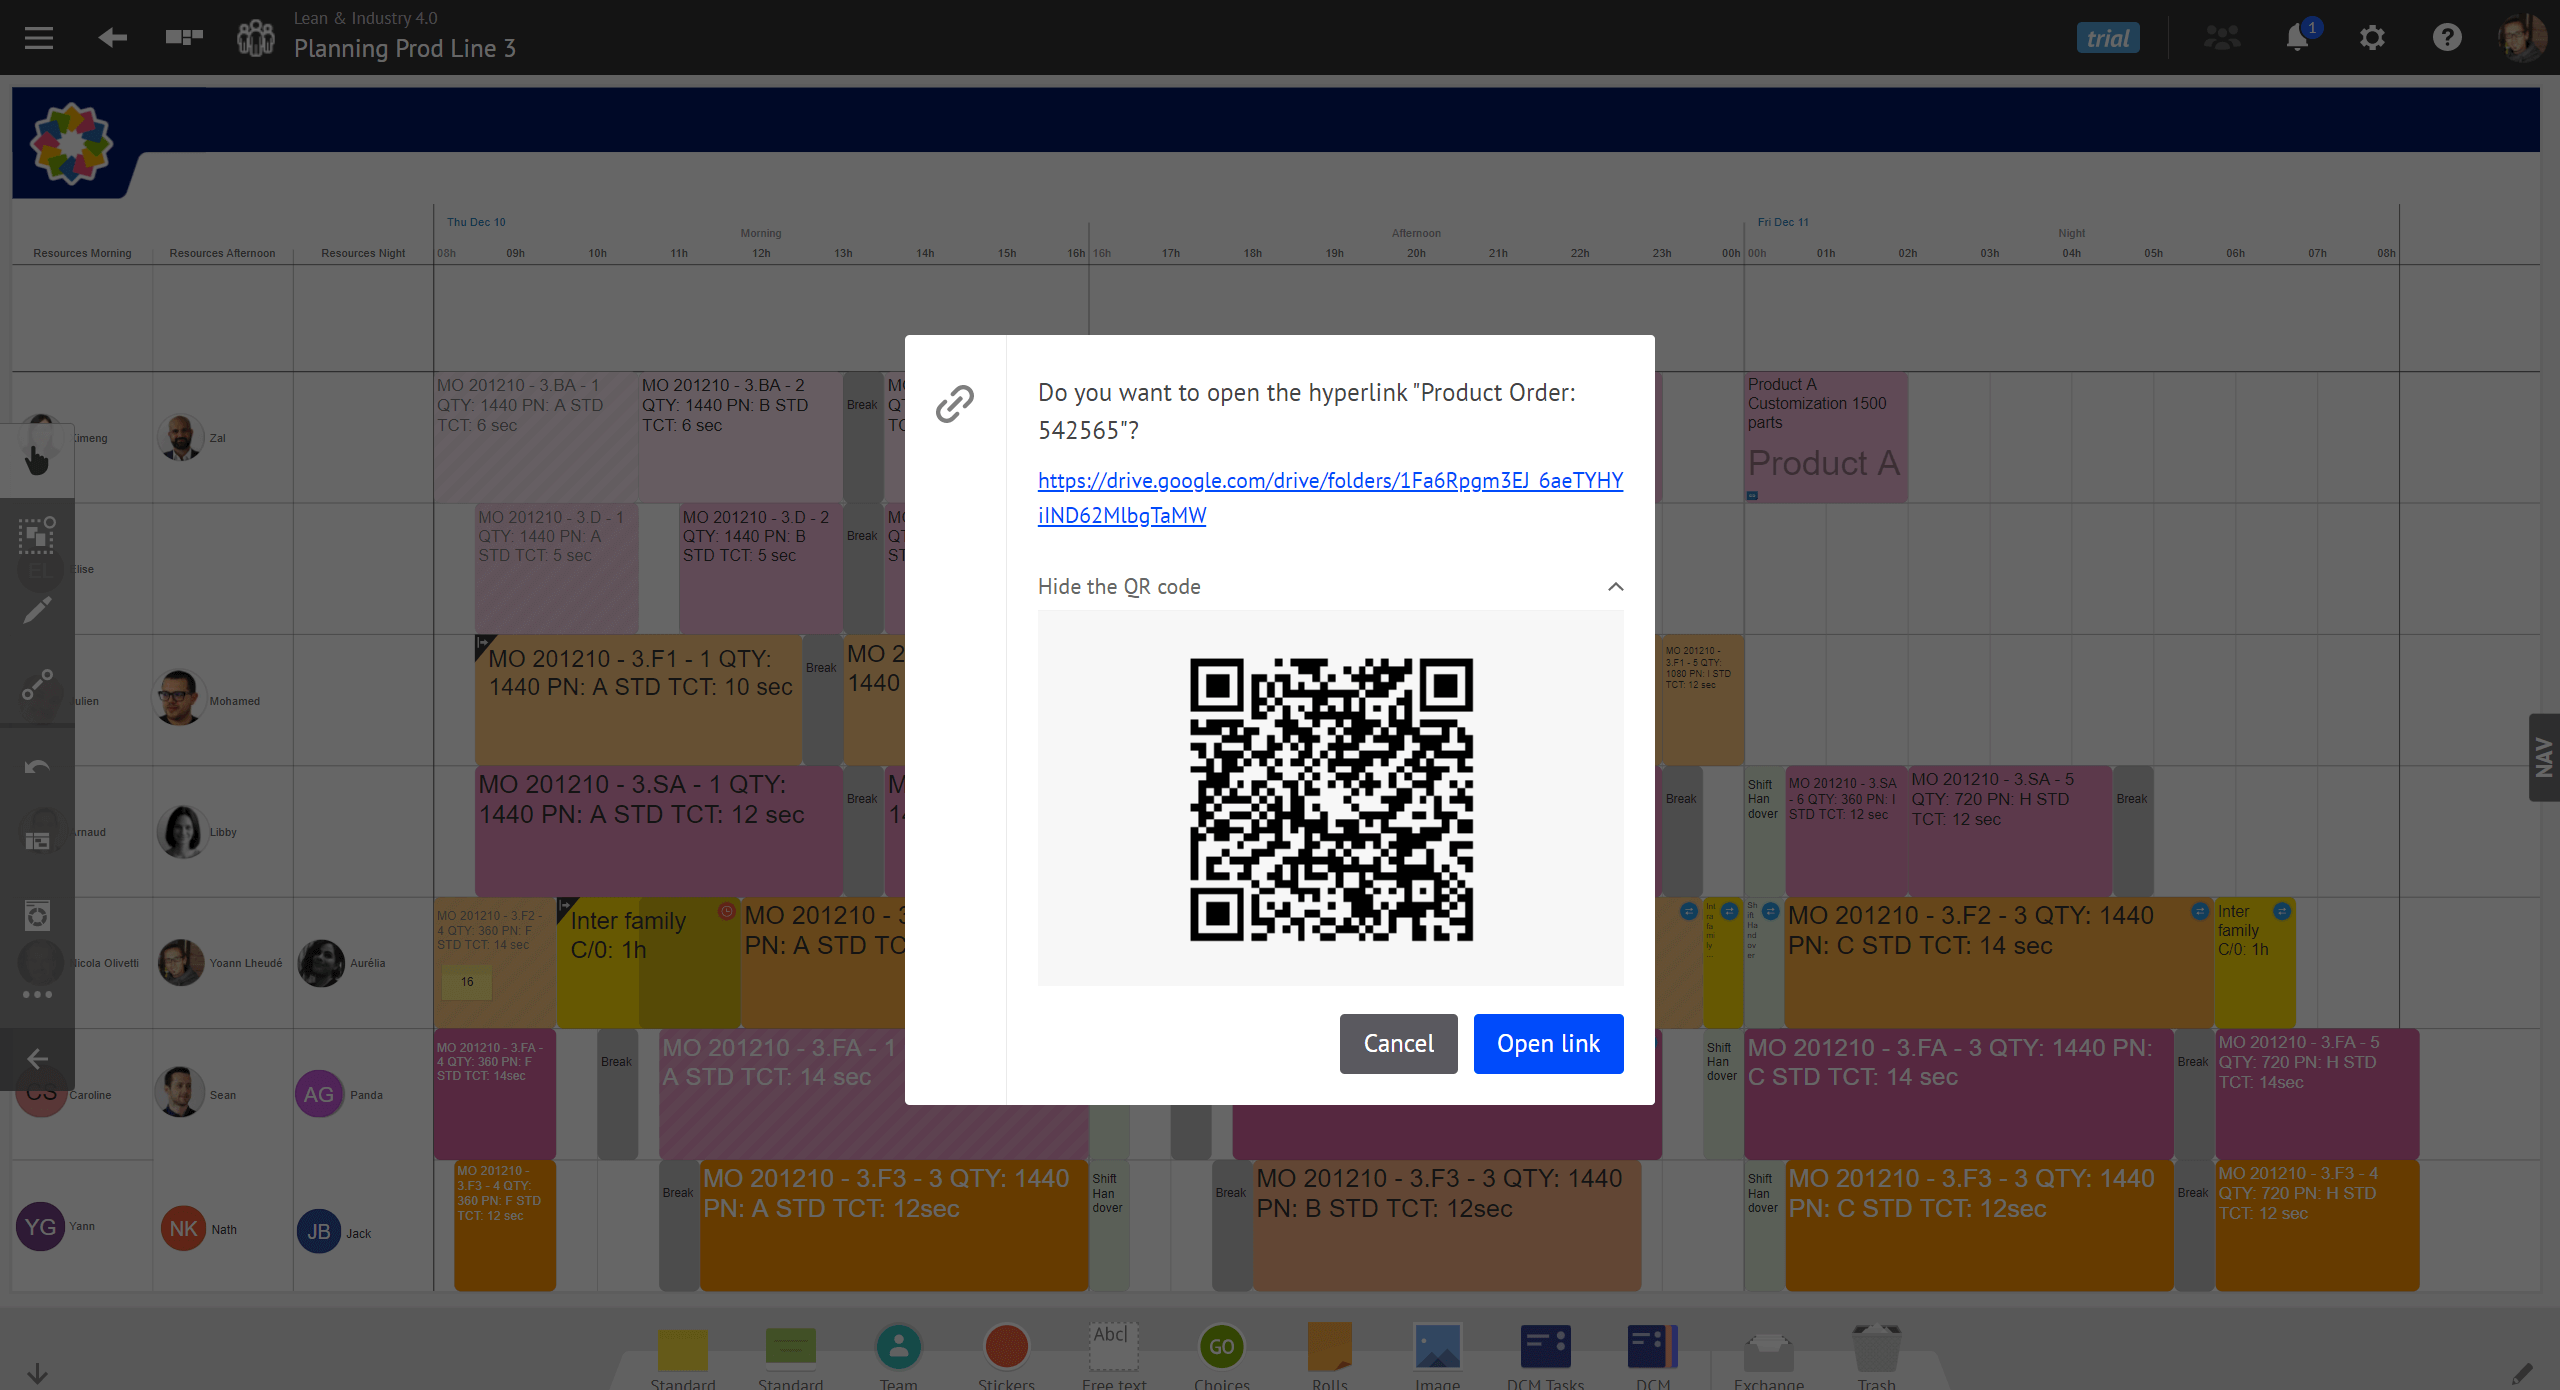The height and width of the screenshot is (1390, 2560).
Task: Open the settings gear
Action: point(2372,38)
